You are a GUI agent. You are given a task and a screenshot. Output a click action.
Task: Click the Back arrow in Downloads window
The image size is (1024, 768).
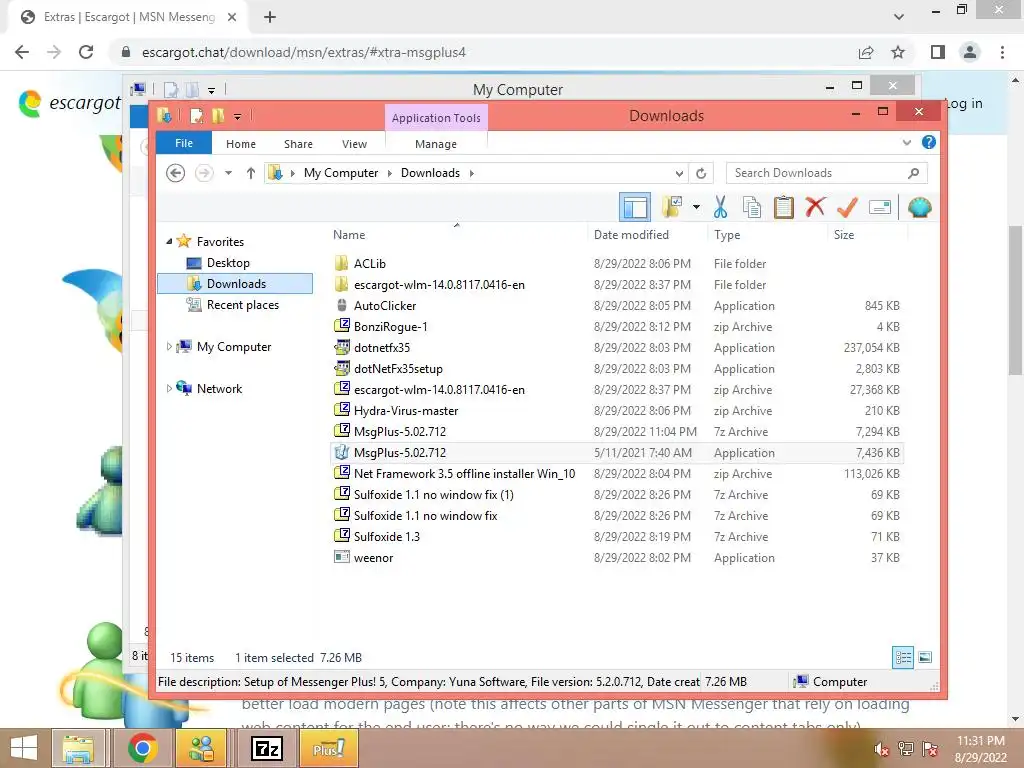pos(175,173)
